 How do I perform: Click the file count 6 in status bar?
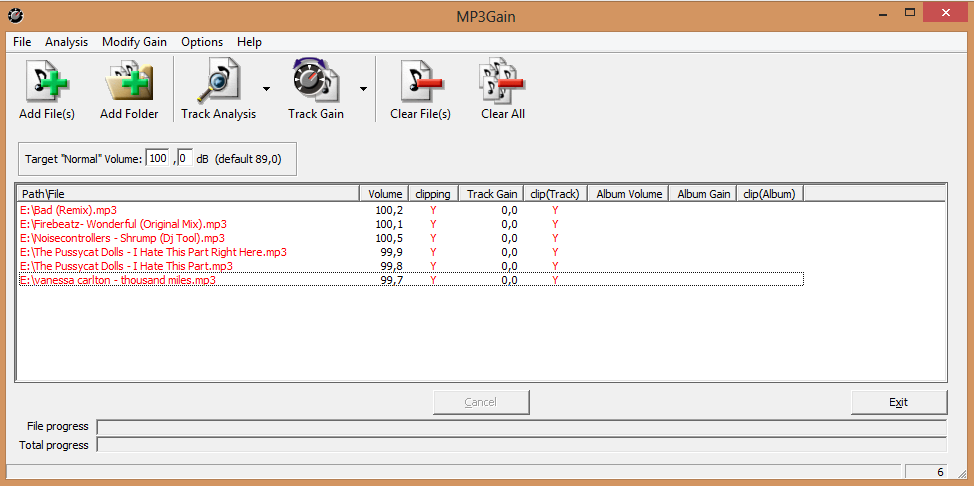[940, 472]
